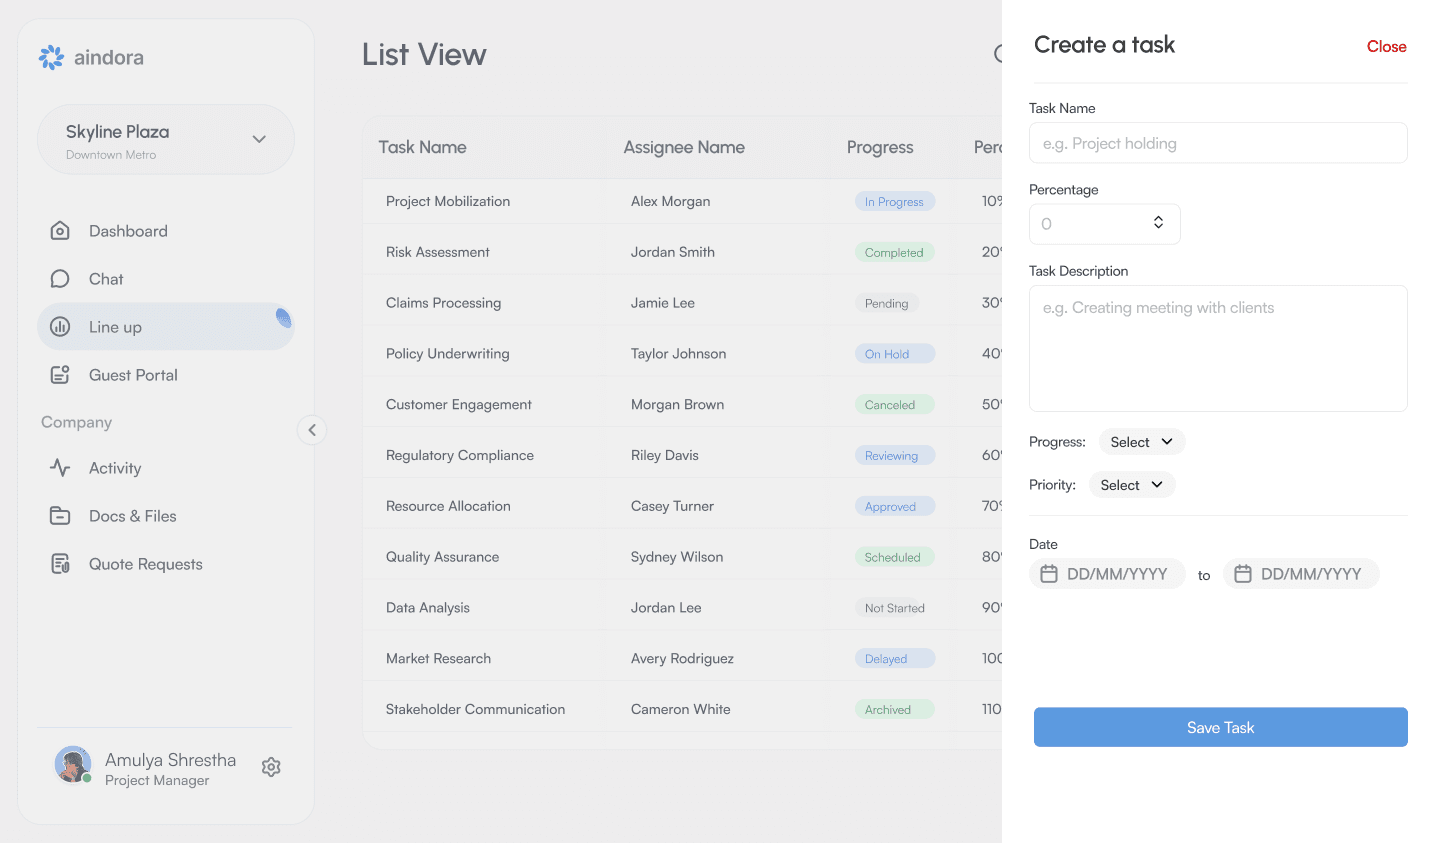Screen dimensions: 1440x843
Task: Click the Percentage stepper arrows
Action: tap(1158, 222)
